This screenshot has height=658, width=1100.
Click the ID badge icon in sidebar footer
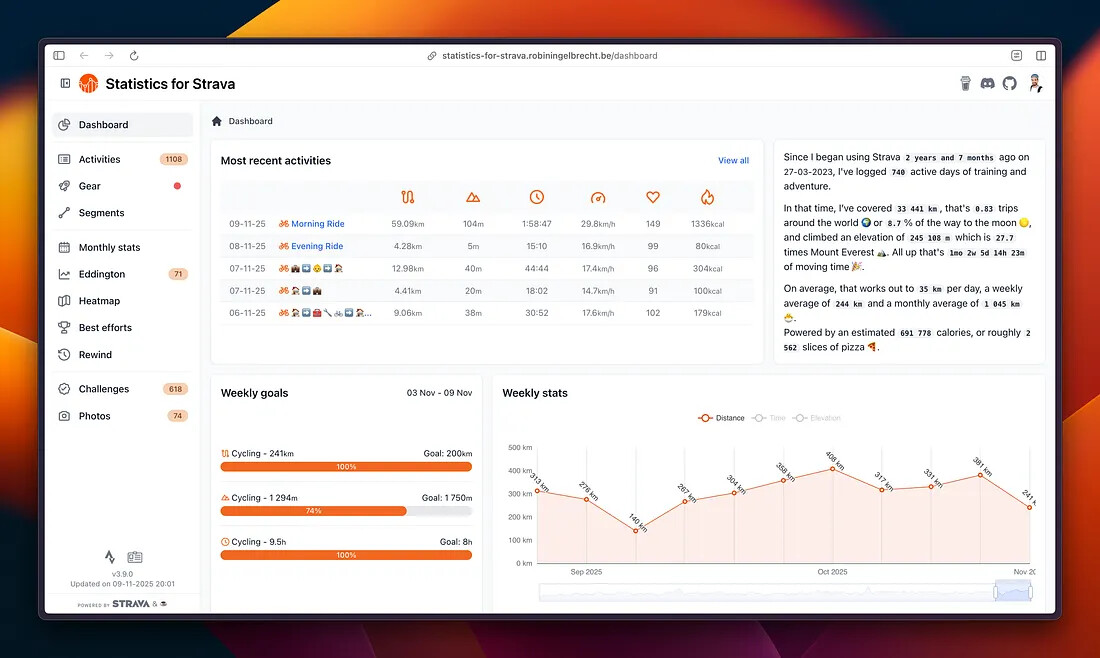pyautogui.click(x=135, y=557)
